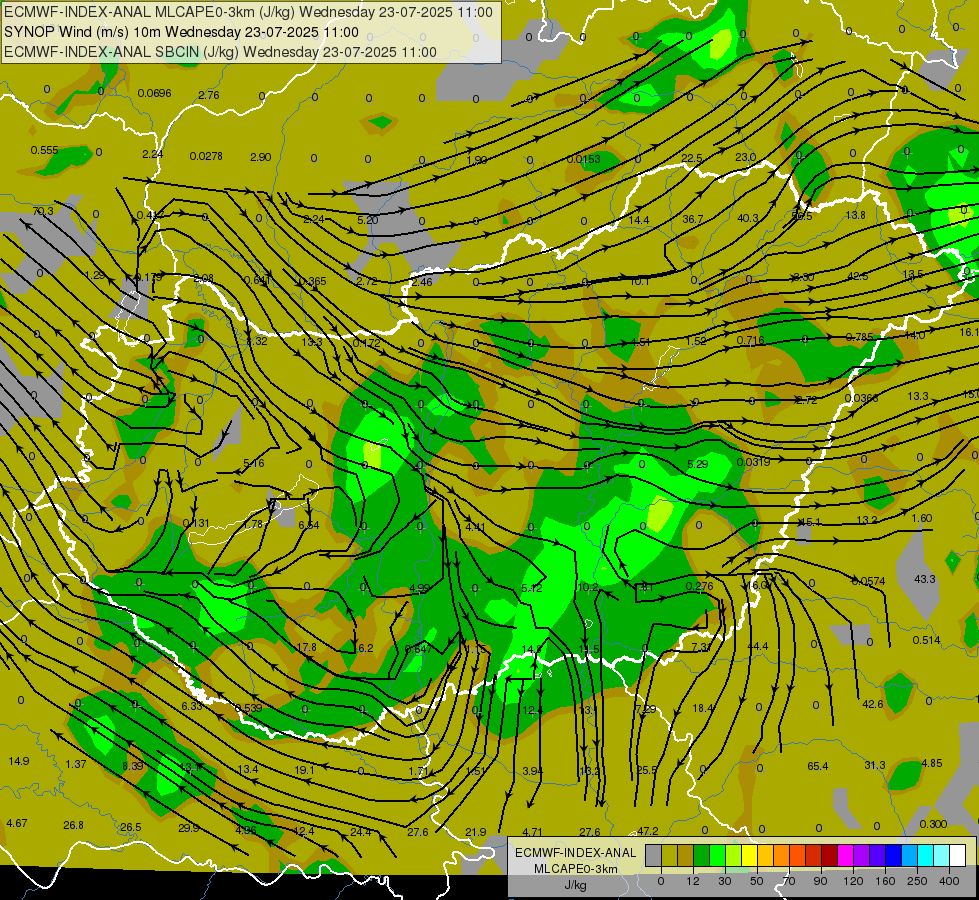The width and height of the screenshot is (979, 900).
Task: Select the dark red legend swatch
Action: tap(830, 855)
